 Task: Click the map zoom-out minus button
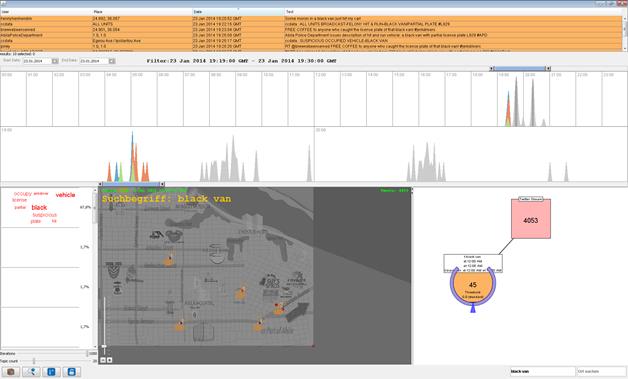point(103,360)
